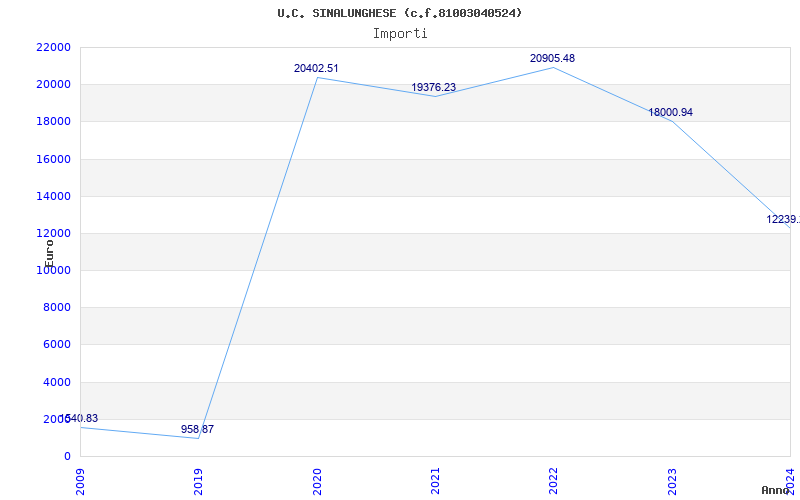
Task: Click the 2022 x-axis year label
Action: [554, 481]
